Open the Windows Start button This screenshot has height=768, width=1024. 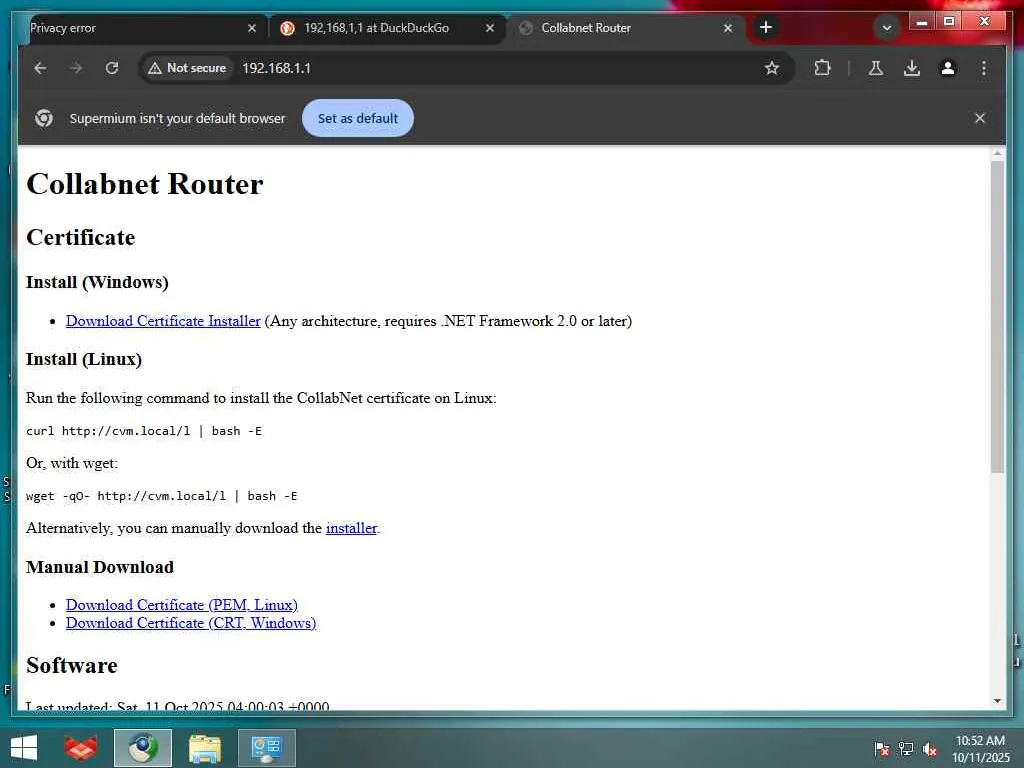click(x=24, y=748)
